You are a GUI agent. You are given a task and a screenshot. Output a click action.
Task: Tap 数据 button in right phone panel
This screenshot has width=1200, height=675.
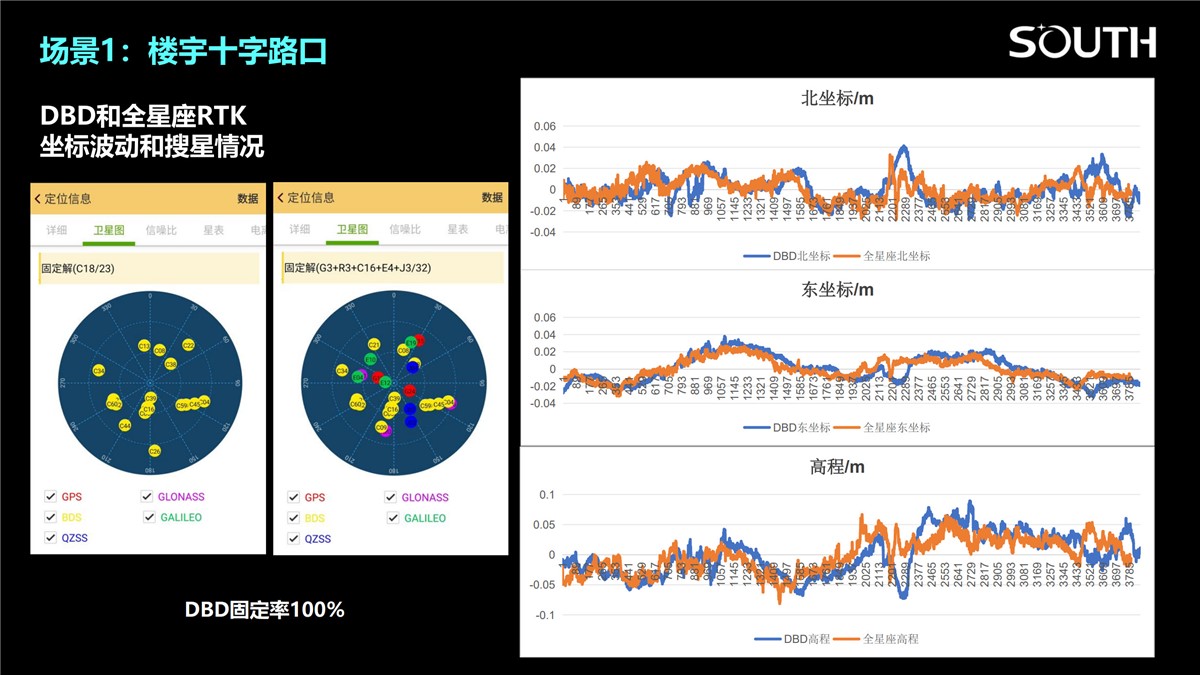tap(492, 198)
